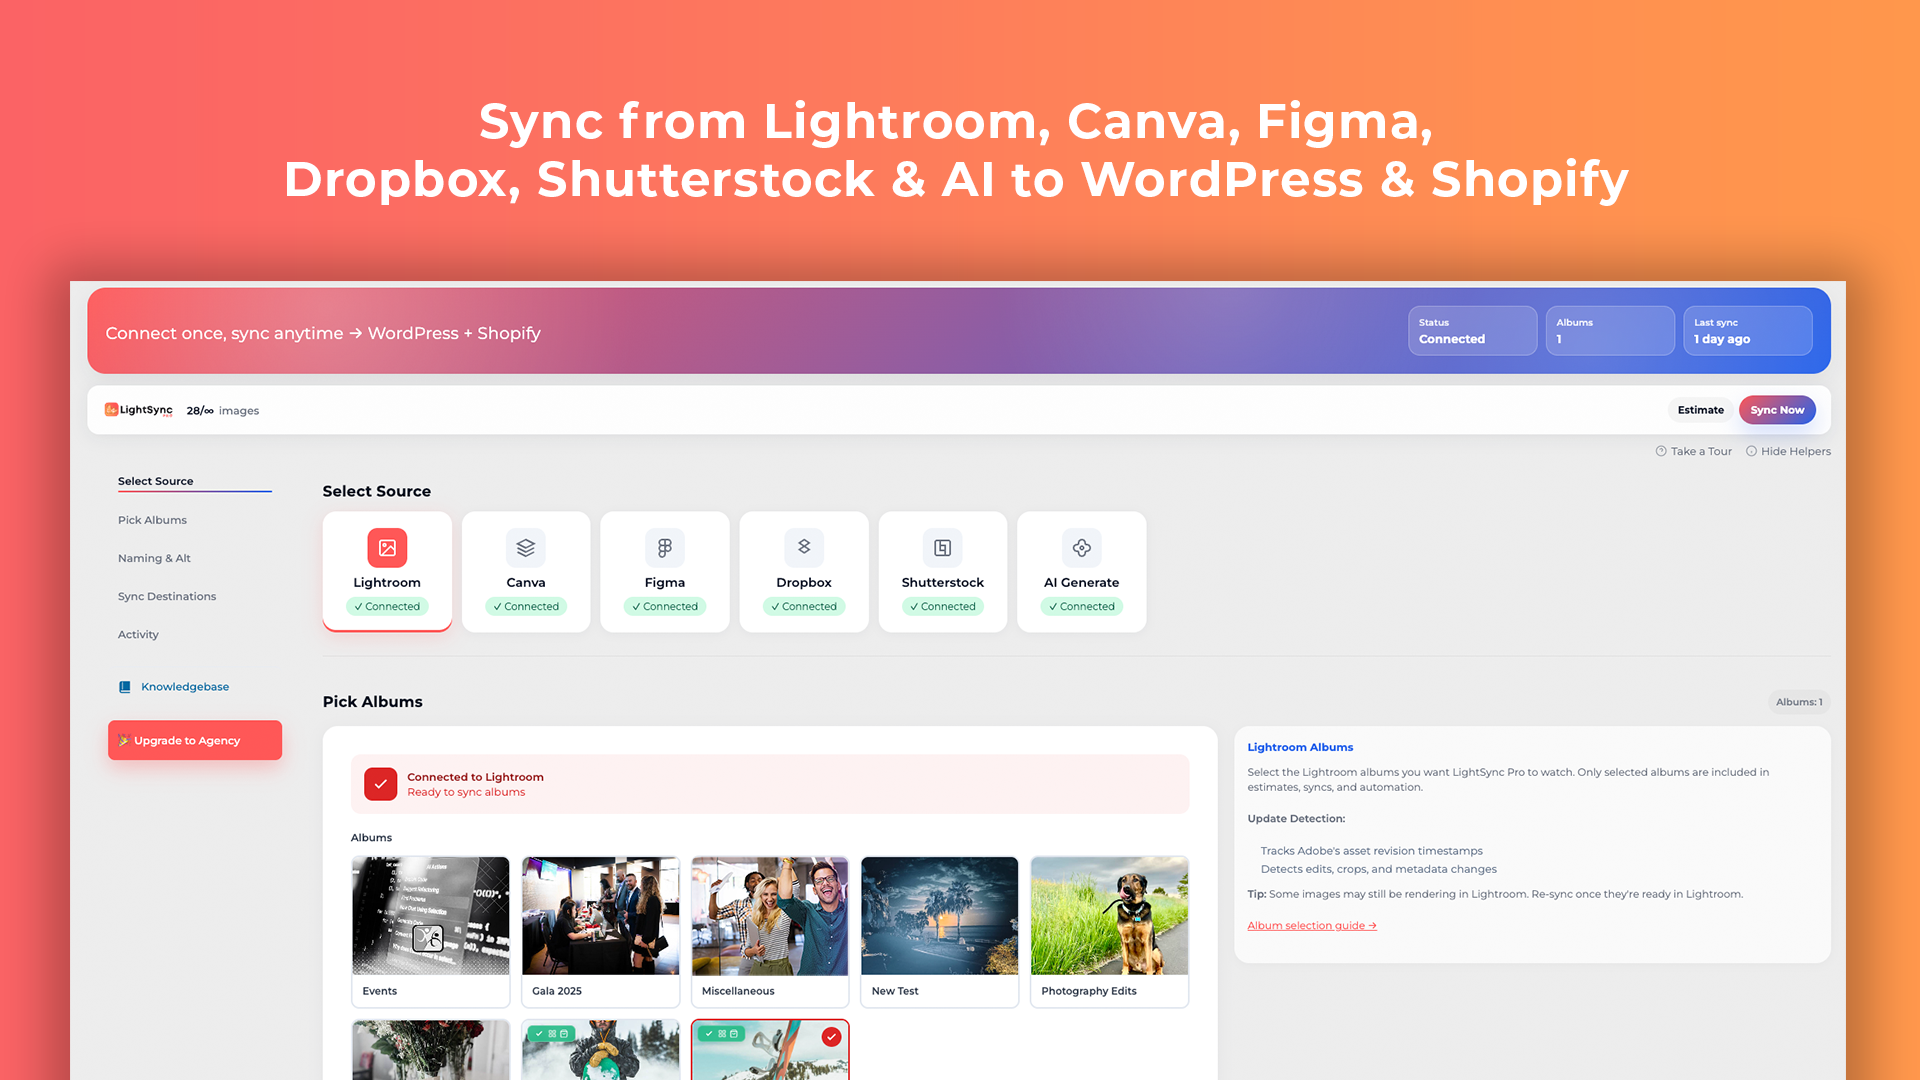Click Upgrade to Agency button

[195, 740]
